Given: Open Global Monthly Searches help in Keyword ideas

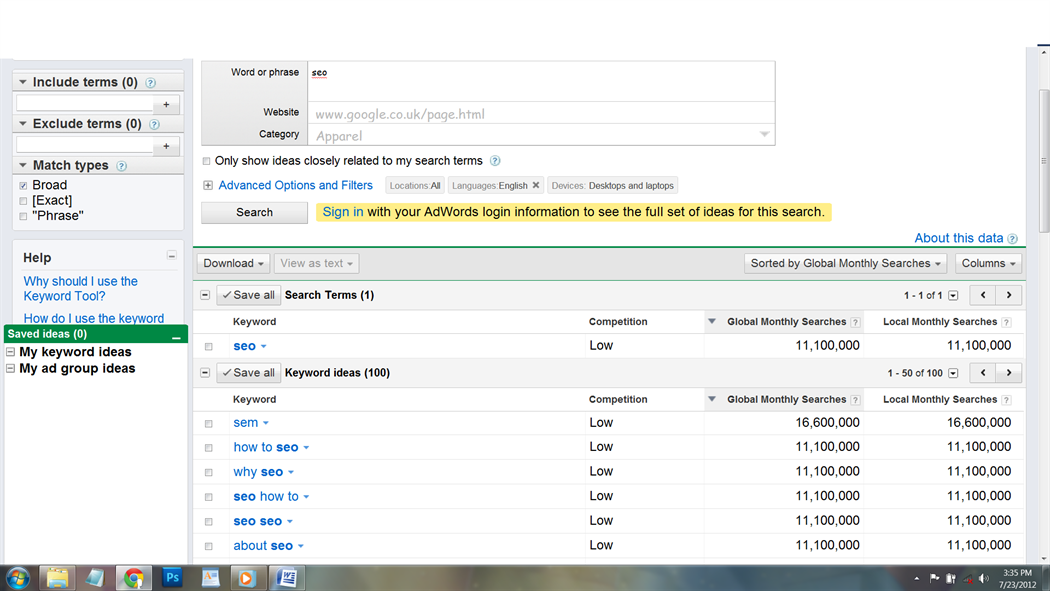Looking at the screenshot, I should click(x=855, y=400).
